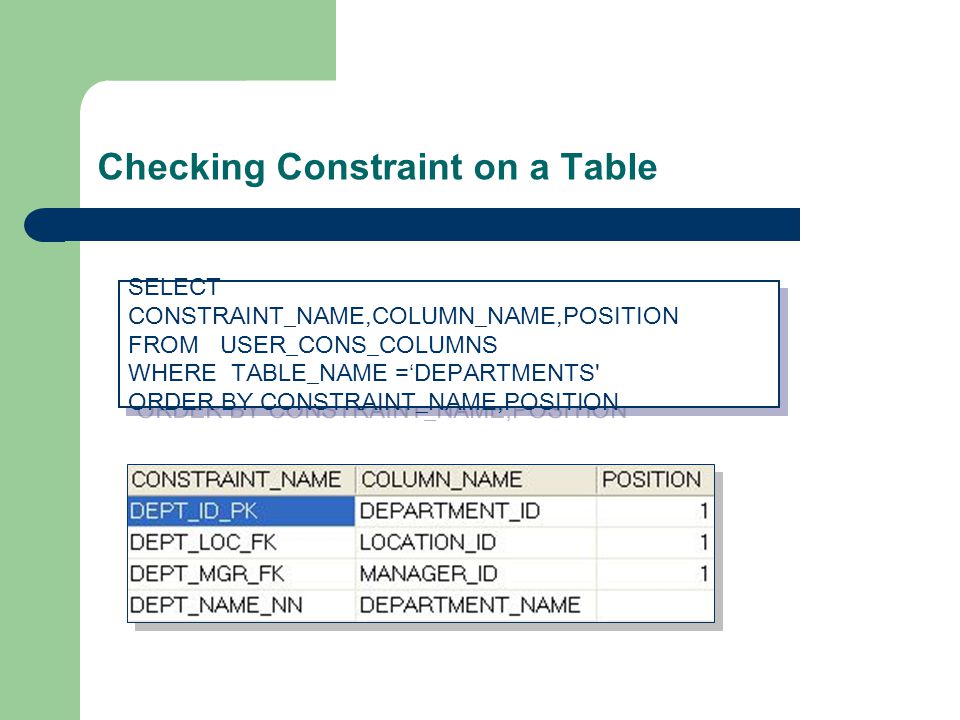Click the WHERE TABLE_NAME ='DEPARTMENTS' line
This screenshot has width=960, height=720.
[364, 373]
